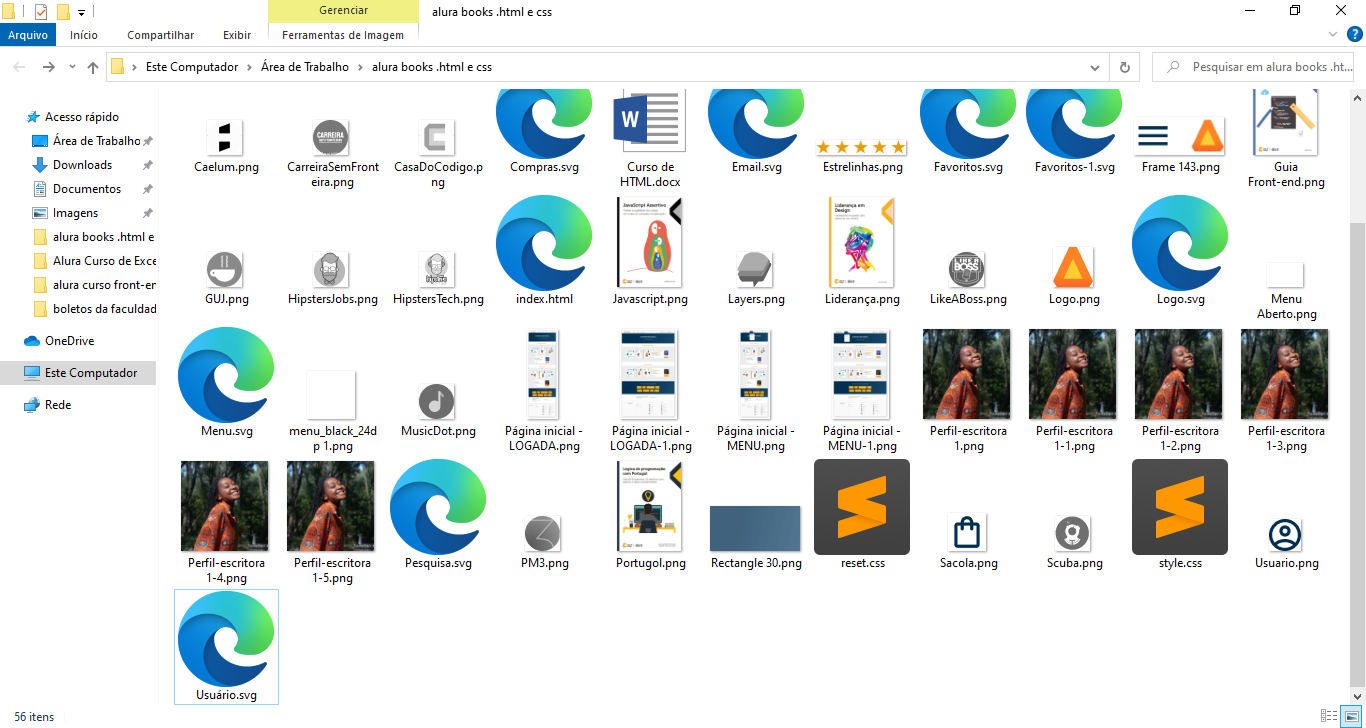Go up one folder level
This screenshot has width=1366, height=728.
tap(93, 67)
